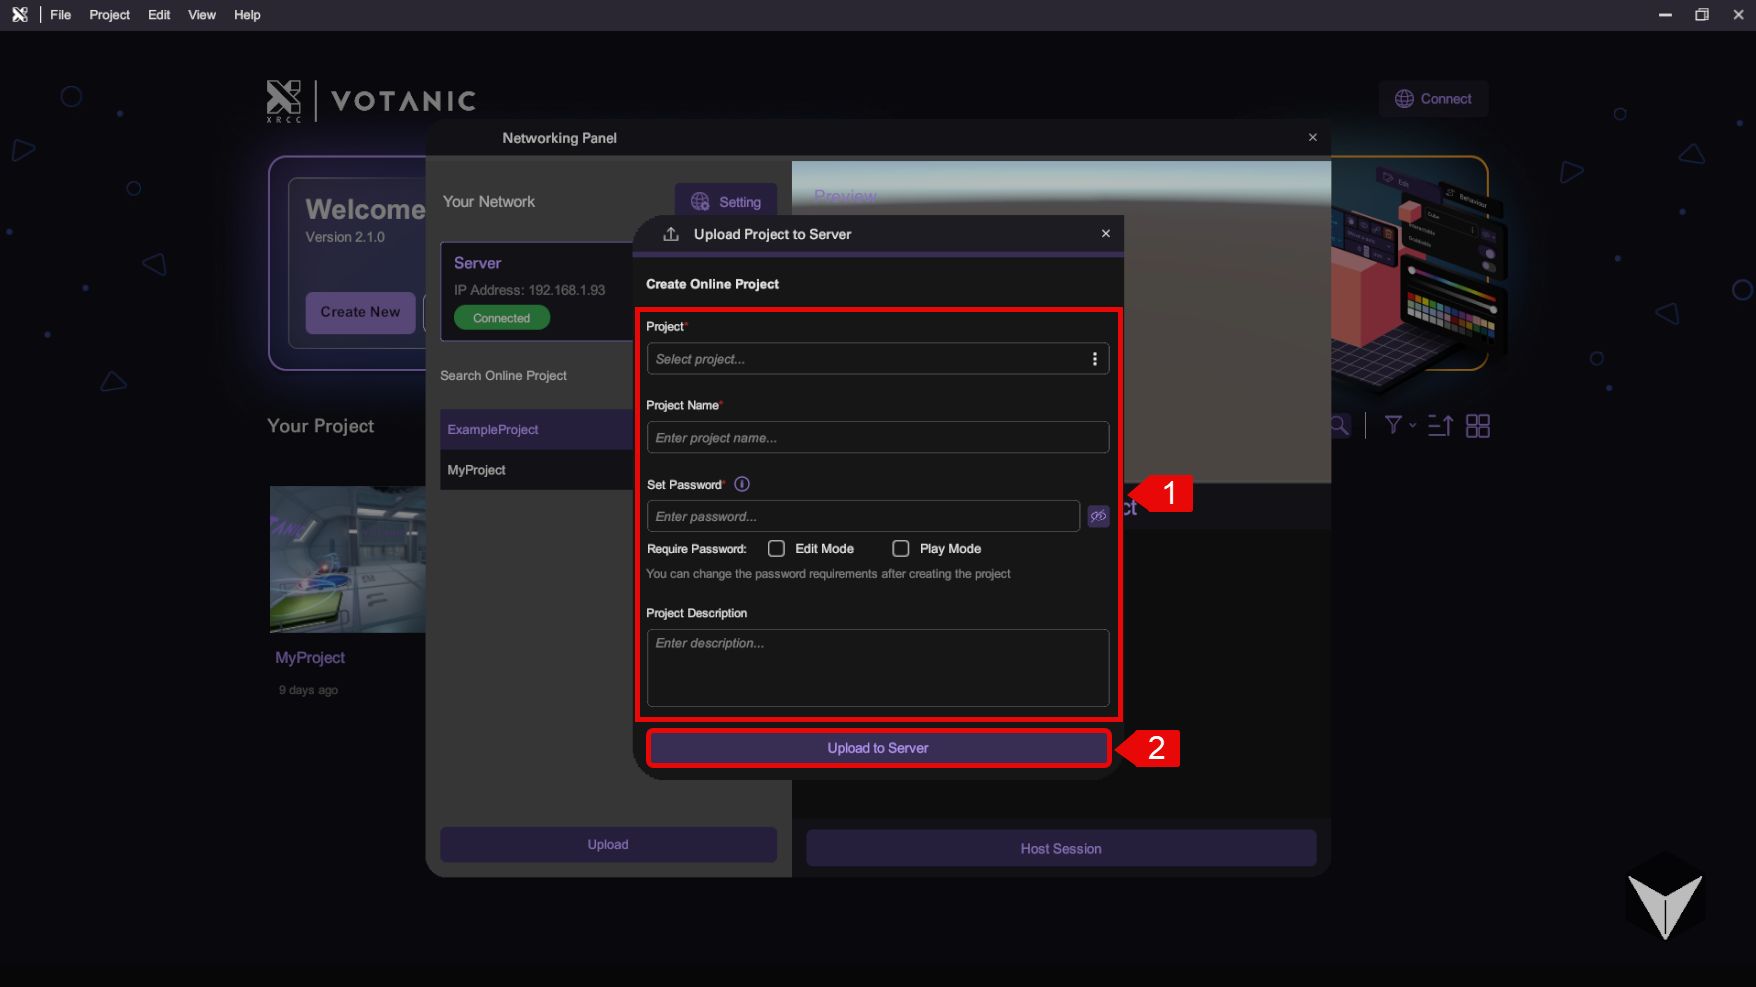
Task: Click the Enter project name field
Action: click(877, 438)
